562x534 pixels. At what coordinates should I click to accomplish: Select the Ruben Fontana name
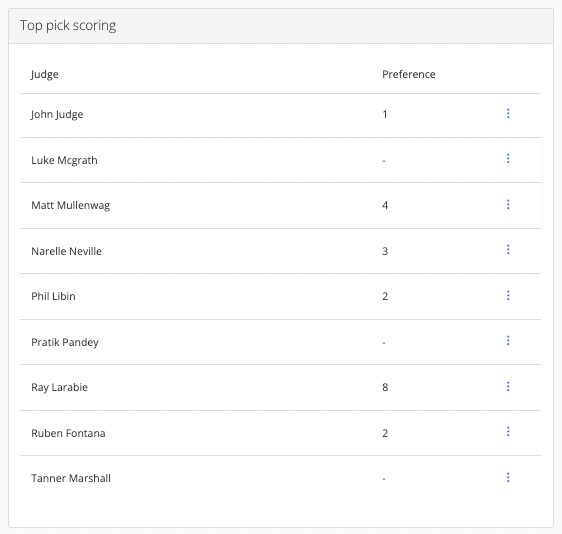pos(68,433)
